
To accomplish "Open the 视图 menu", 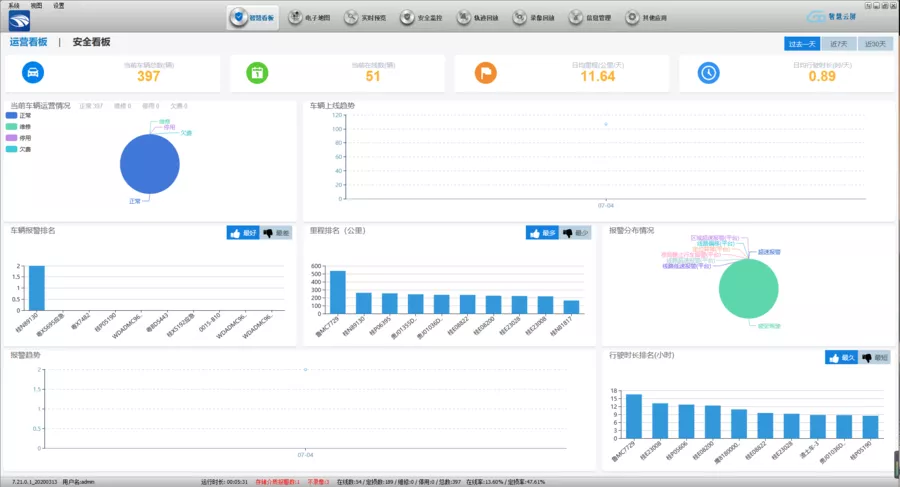I will pyautogui.click(x=36, y=5).
